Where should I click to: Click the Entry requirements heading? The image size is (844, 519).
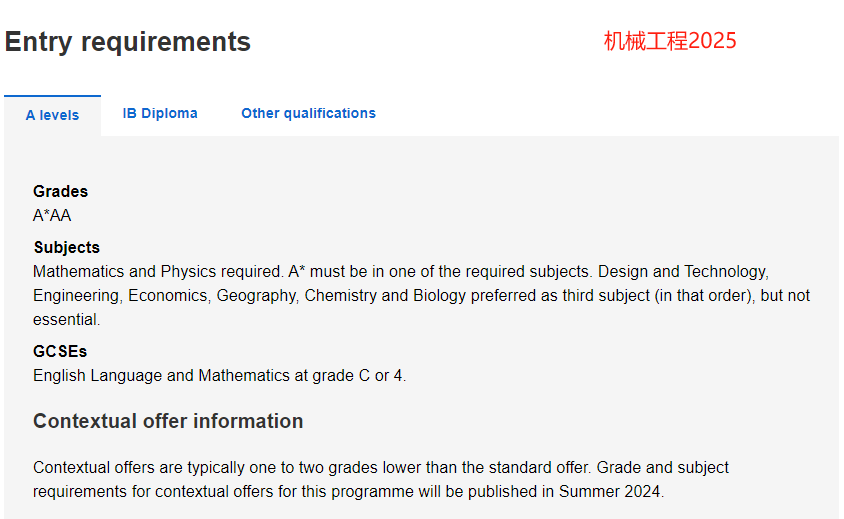(x=128, y=42)
